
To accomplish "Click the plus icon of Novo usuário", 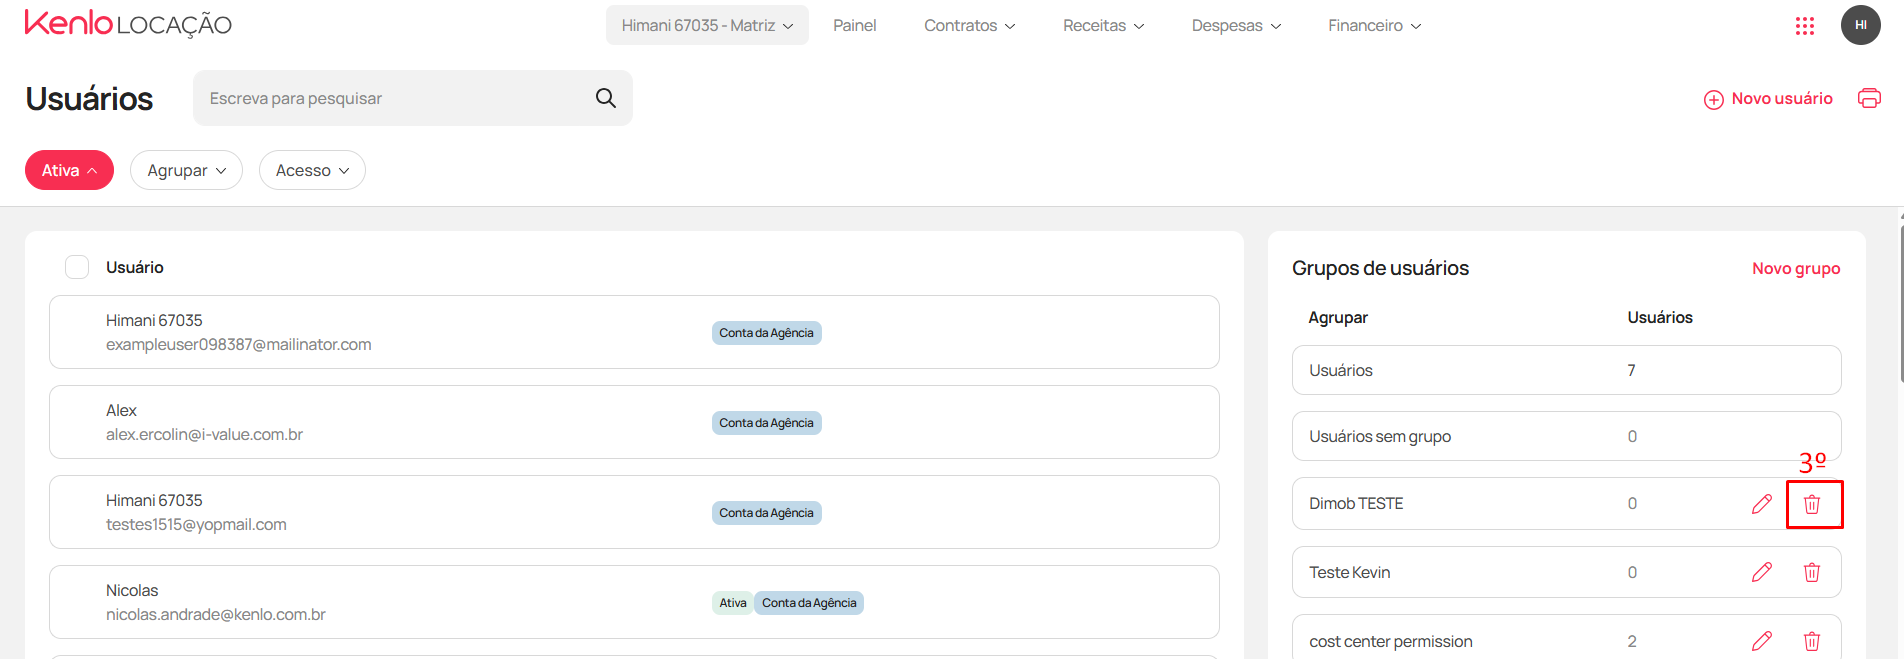I will pos(1714,99).
